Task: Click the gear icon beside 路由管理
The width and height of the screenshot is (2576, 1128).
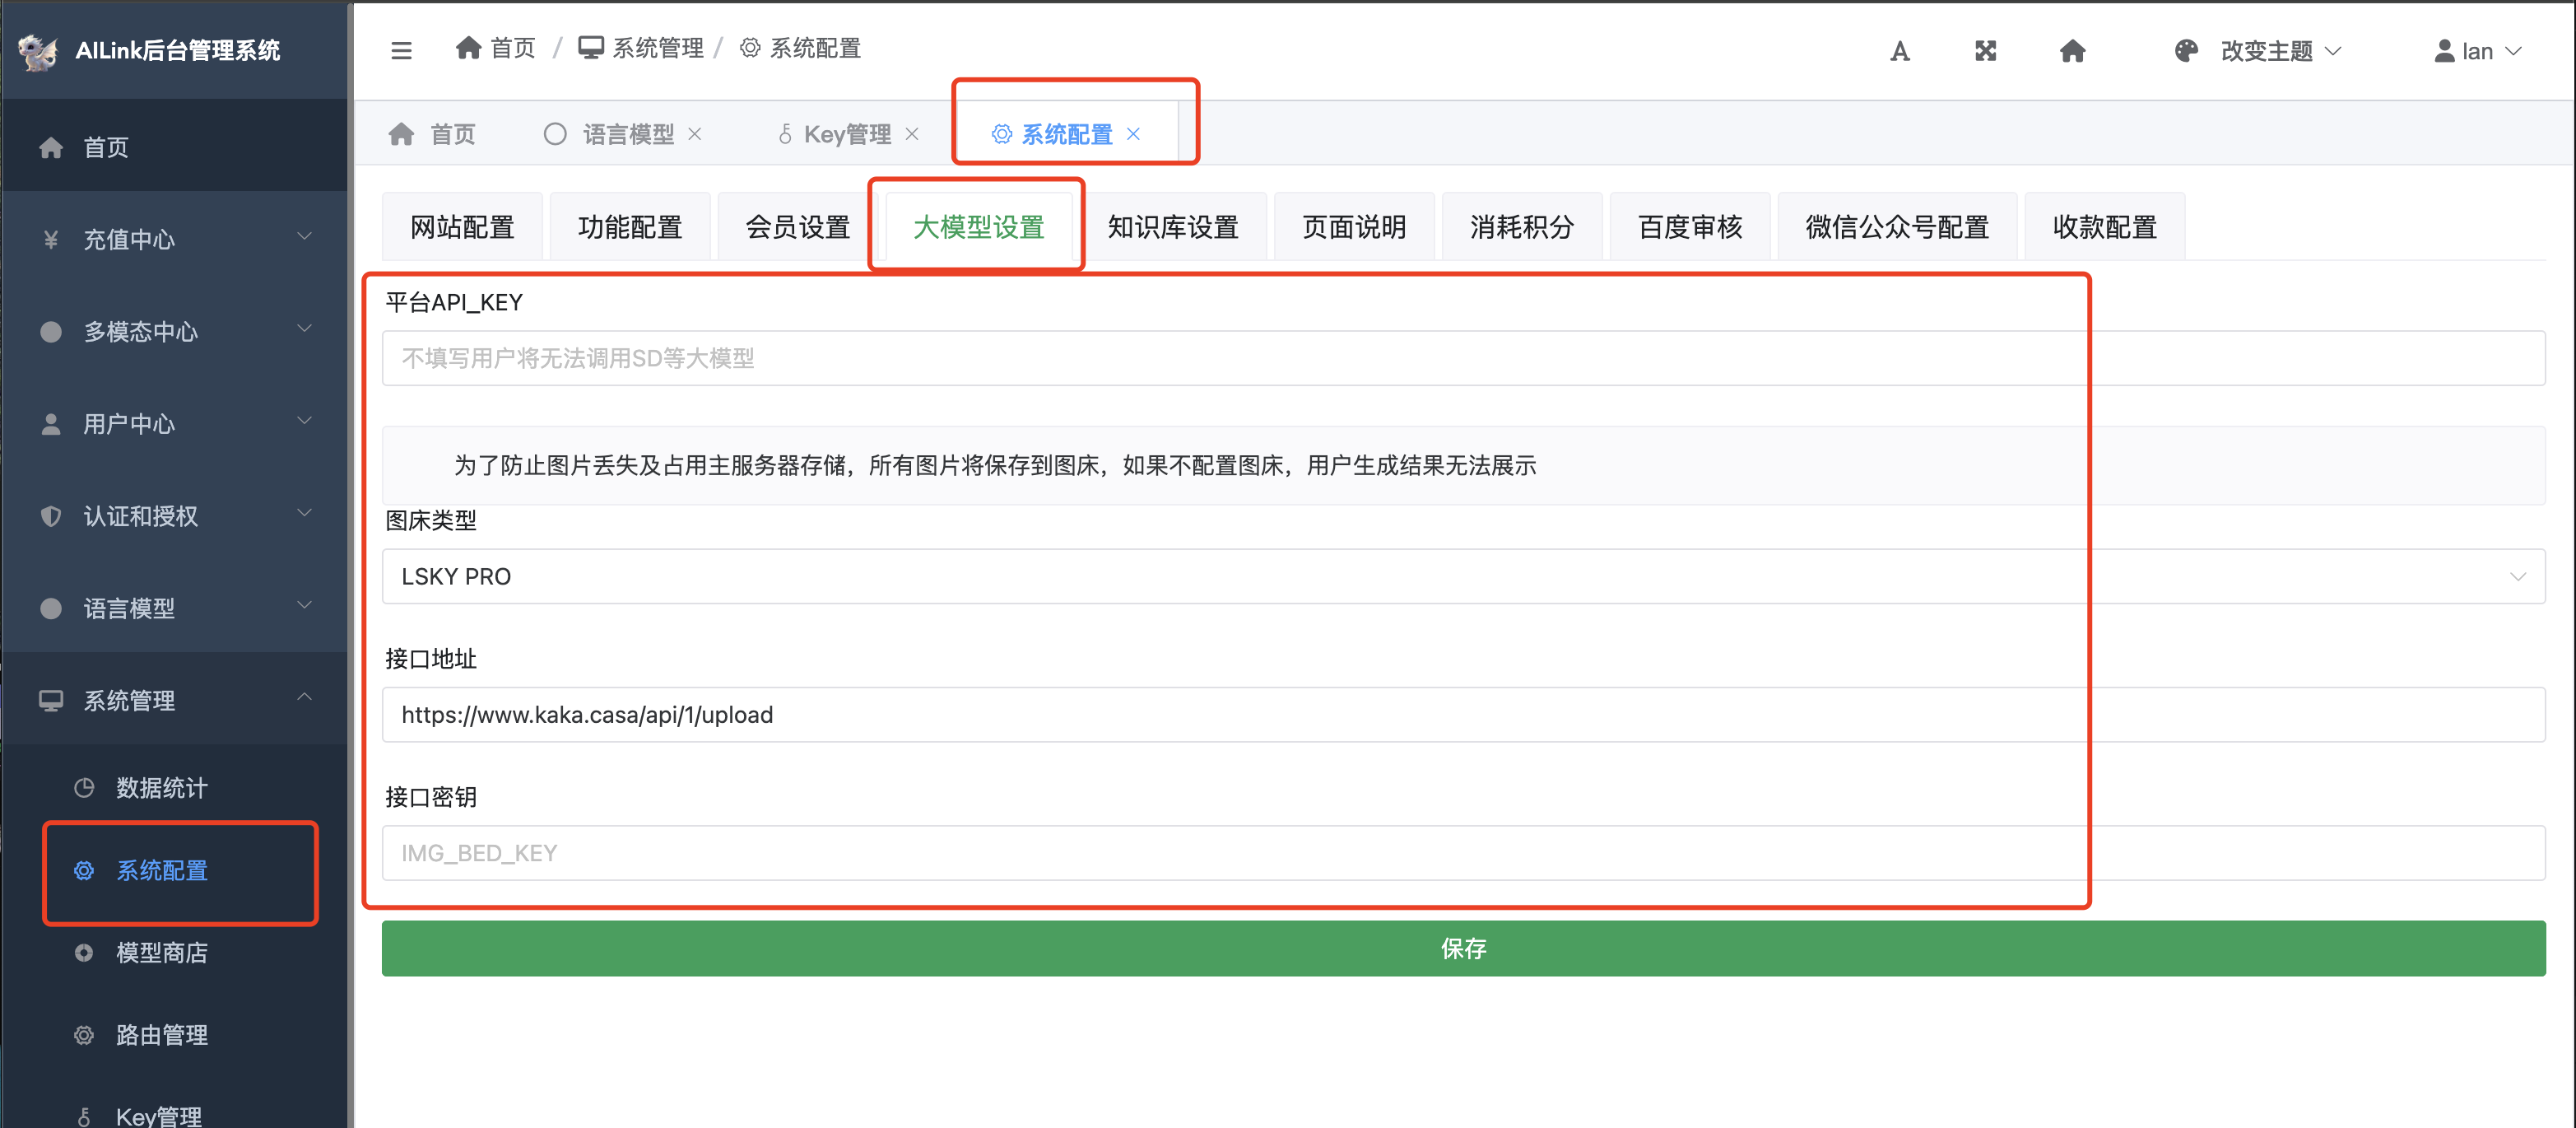Action: (x=84, y=1035)
